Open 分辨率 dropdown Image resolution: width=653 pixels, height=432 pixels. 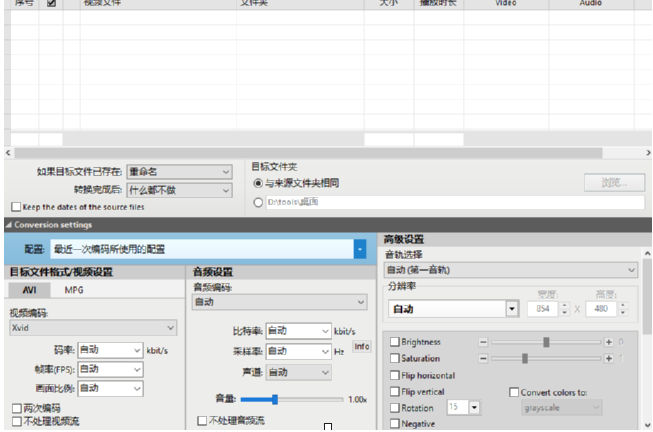(x=512, y=309)
